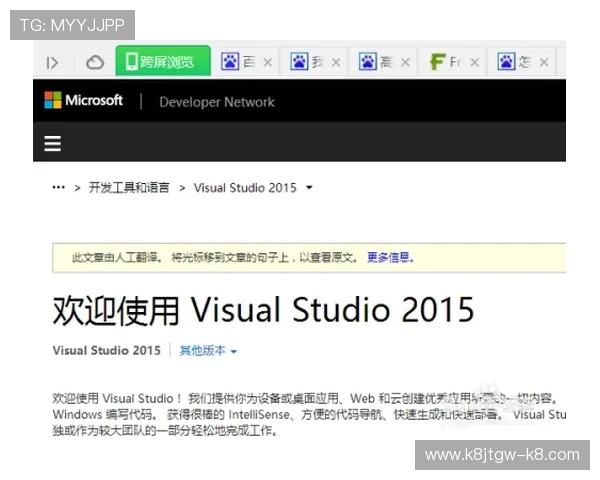
Task: Click the 欢迎使用 Visual Studio 2015 heading
Action: pyautogui.click(x=263, y=310)
